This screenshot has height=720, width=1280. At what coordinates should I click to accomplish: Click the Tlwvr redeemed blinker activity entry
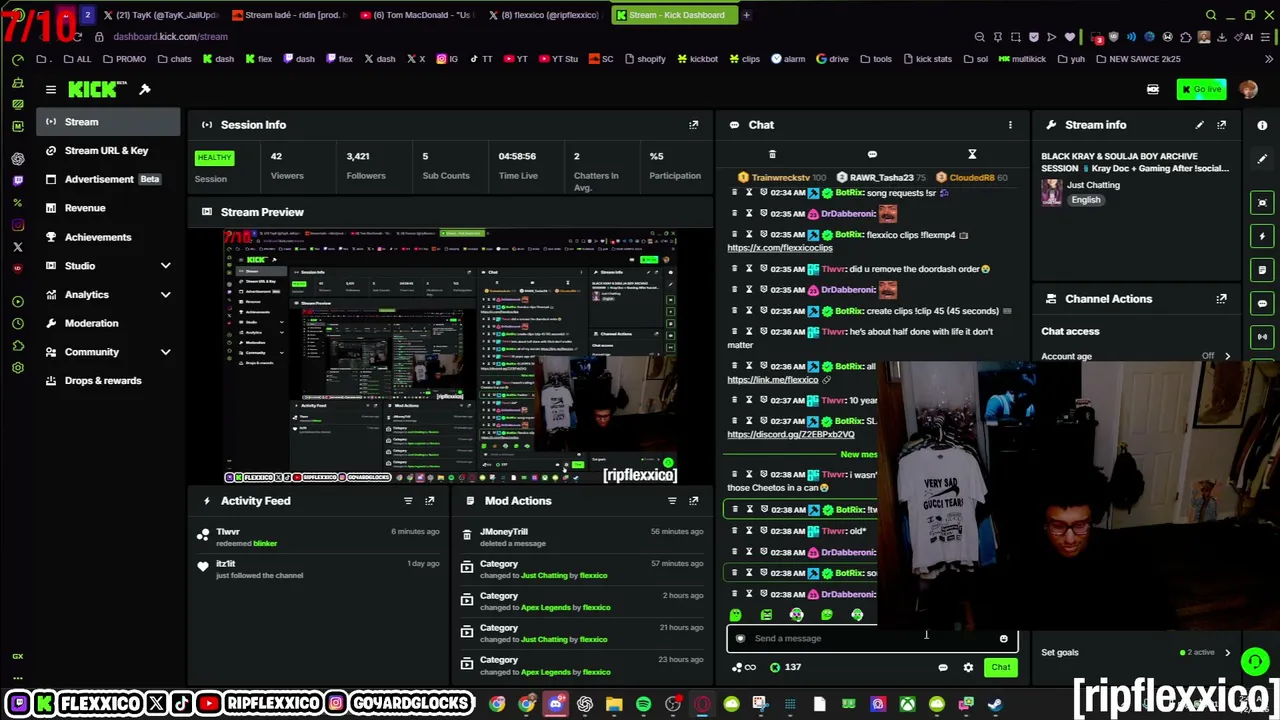[318, 537]
